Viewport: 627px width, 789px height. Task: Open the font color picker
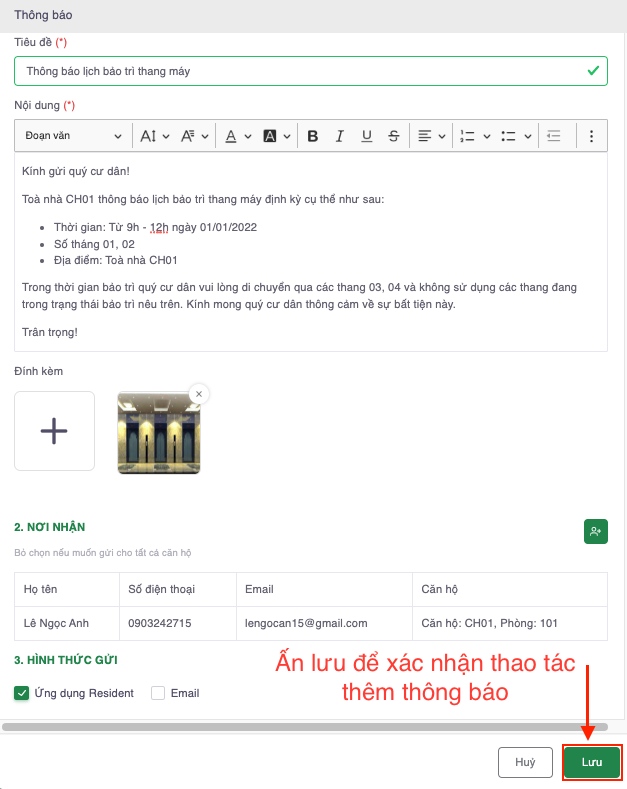coord(237,136)
